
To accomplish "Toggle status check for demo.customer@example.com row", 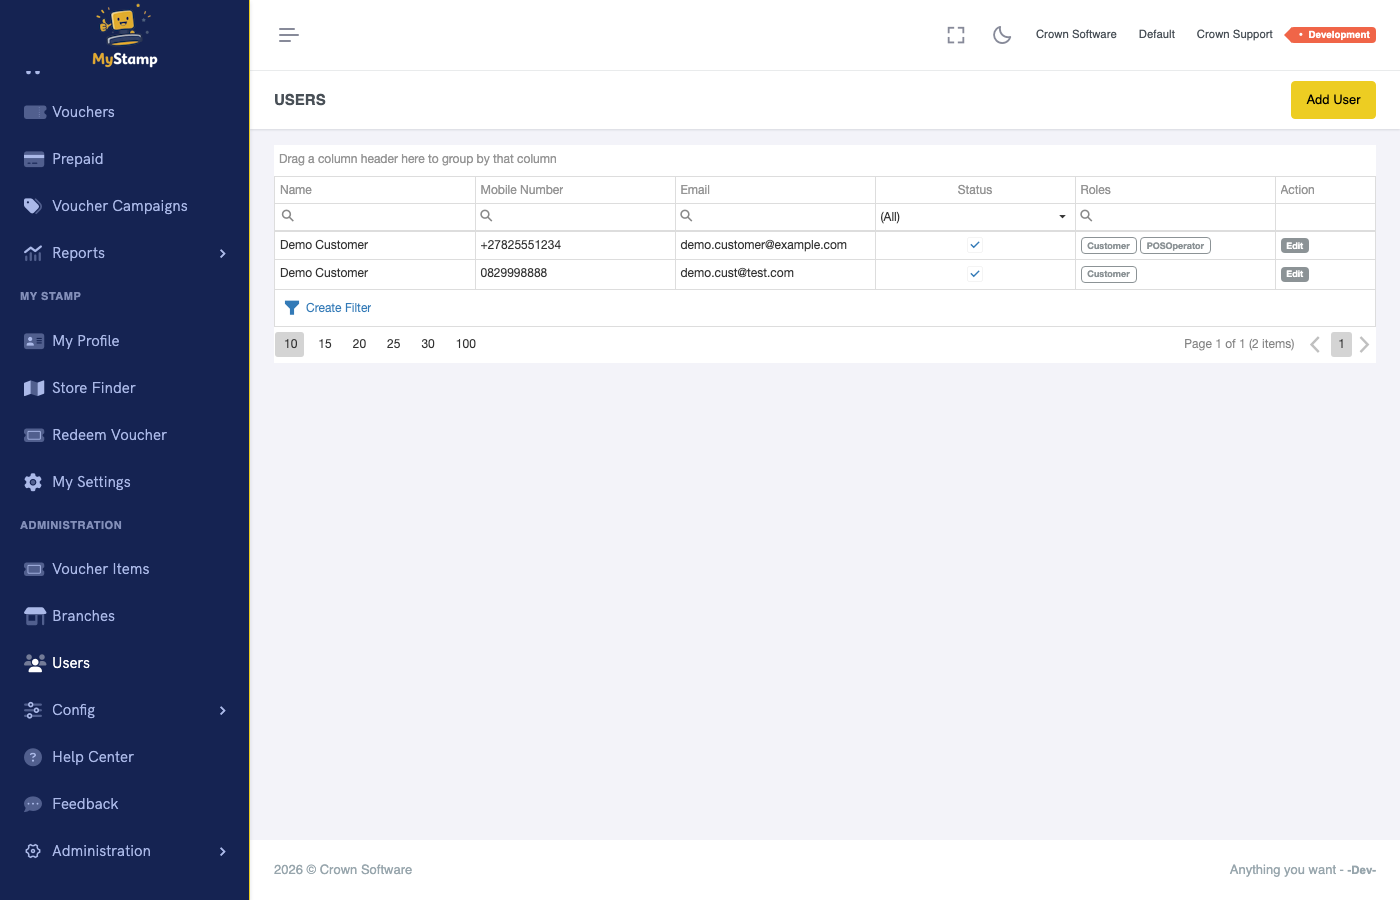I will 975,245.
